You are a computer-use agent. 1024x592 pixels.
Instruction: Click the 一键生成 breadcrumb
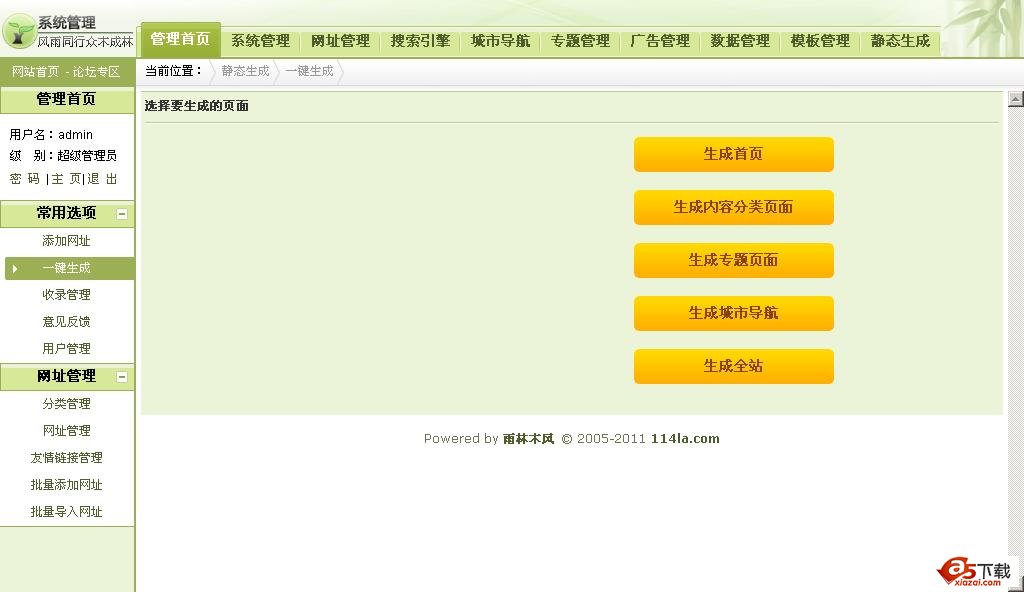[x=309, y=71]
